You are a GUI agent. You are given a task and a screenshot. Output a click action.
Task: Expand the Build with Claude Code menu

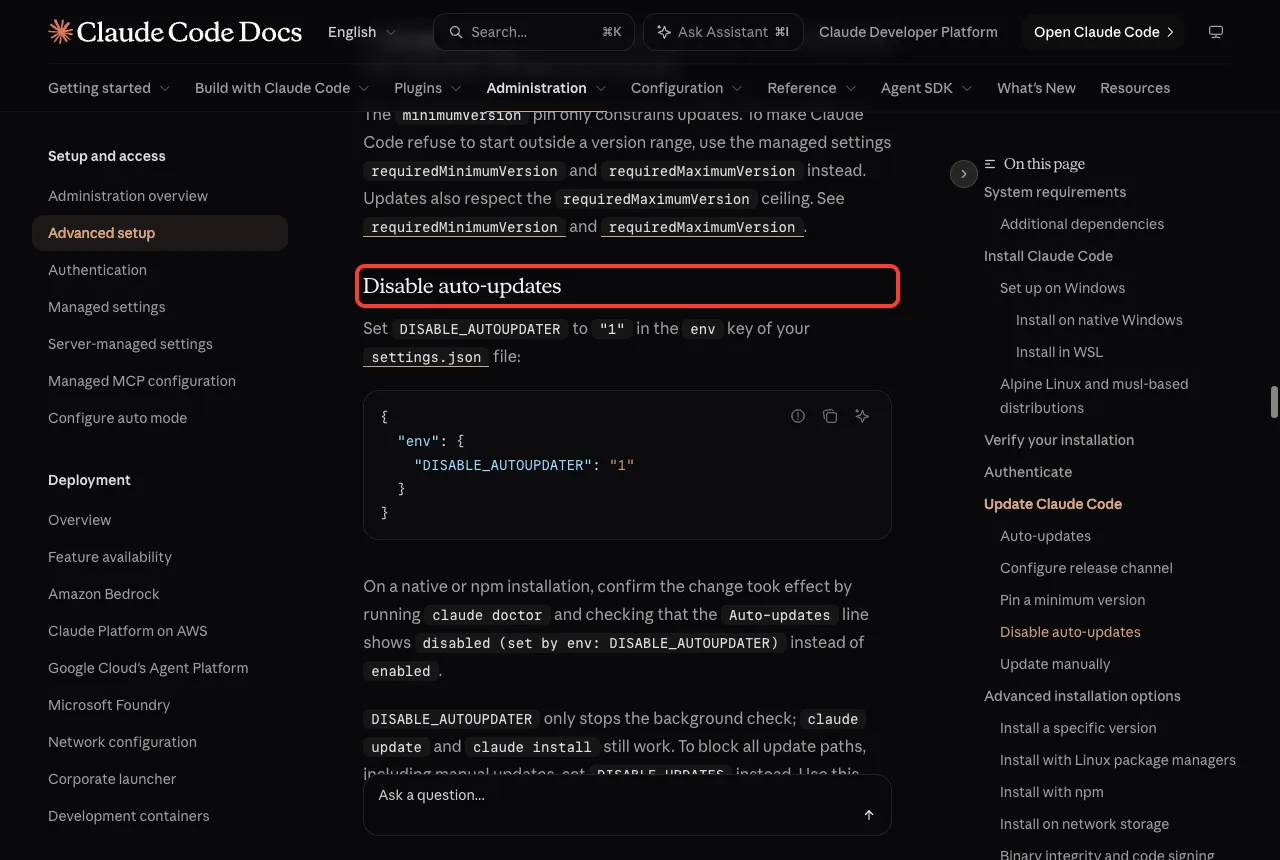point(282,88)
